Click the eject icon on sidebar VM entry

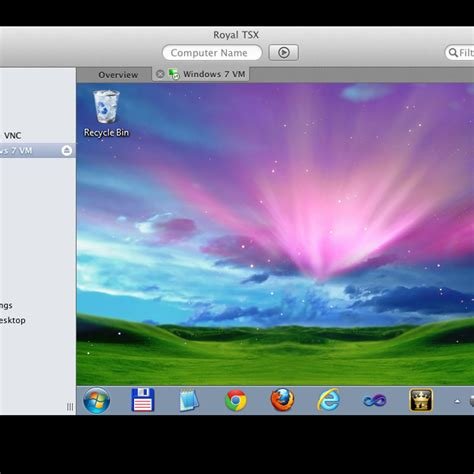pyautogui.click(x=67, y=150)
